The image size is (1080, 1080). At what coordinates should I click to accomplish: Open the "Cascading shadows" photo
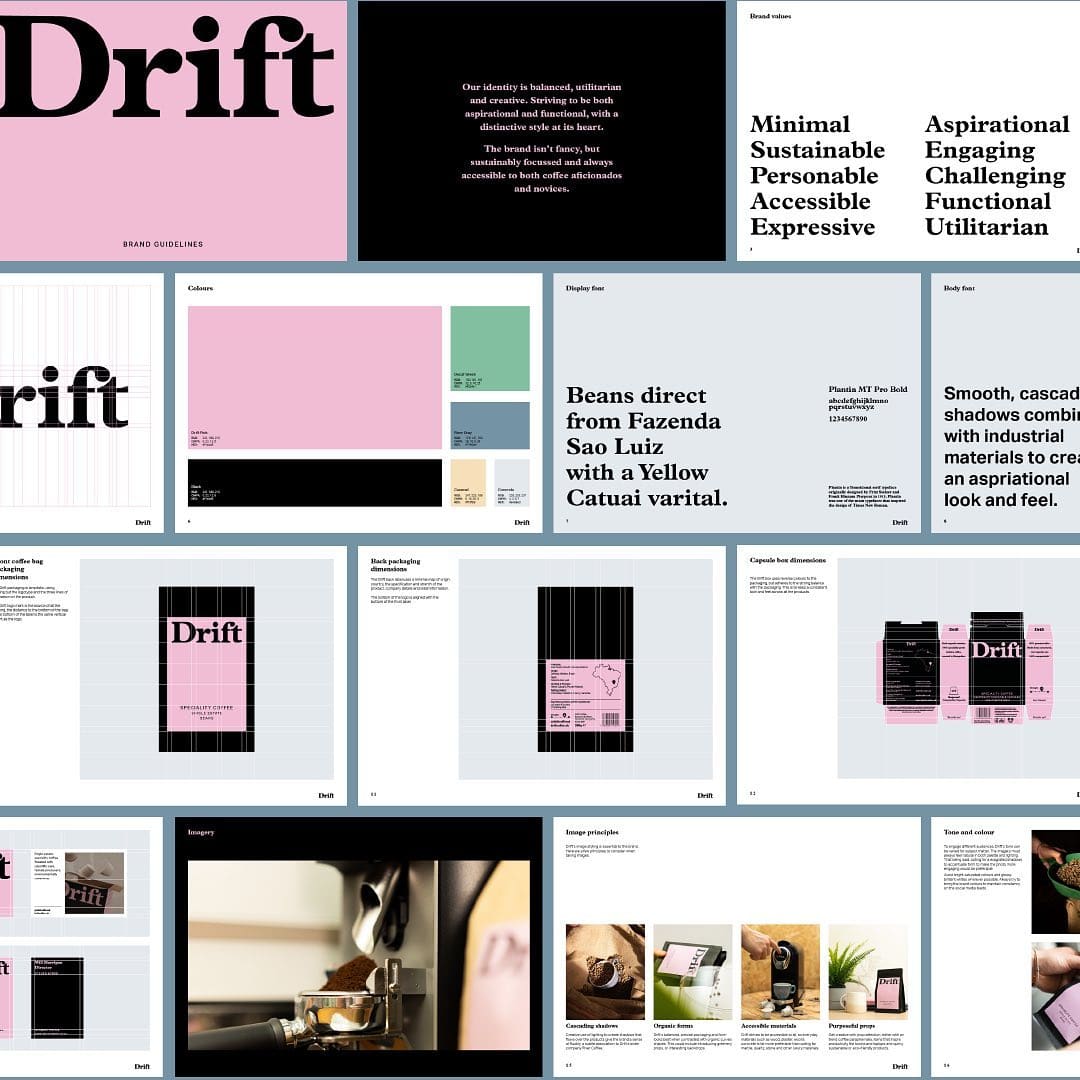[x=605, y=972]
